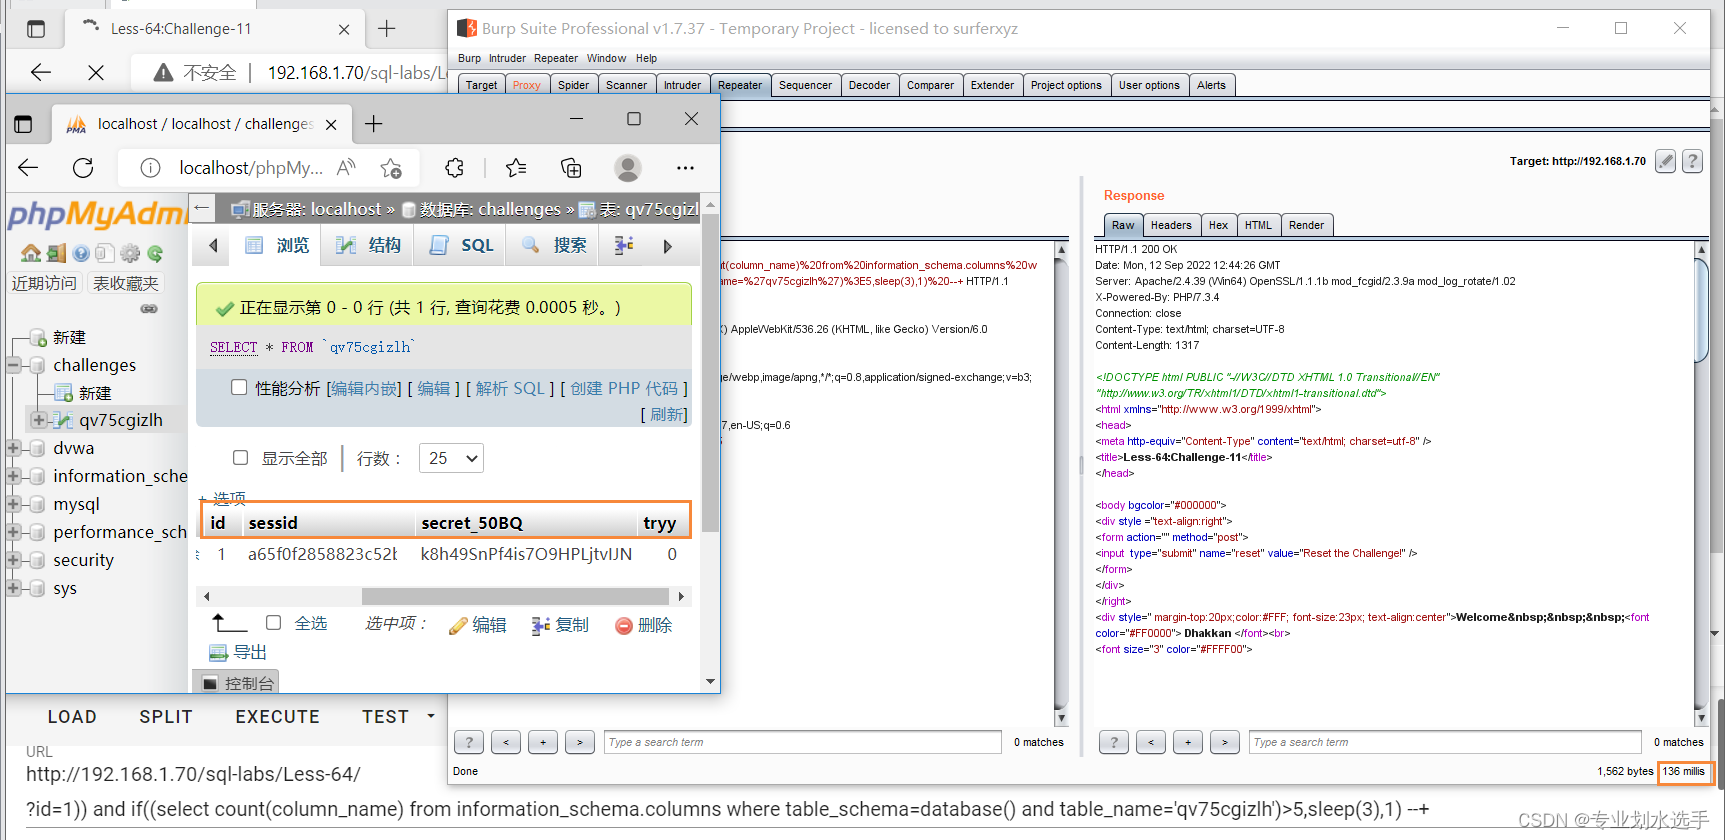
Task: Refresh the localhost phpMyAdmin browser page
Action: tap(83, 168)
